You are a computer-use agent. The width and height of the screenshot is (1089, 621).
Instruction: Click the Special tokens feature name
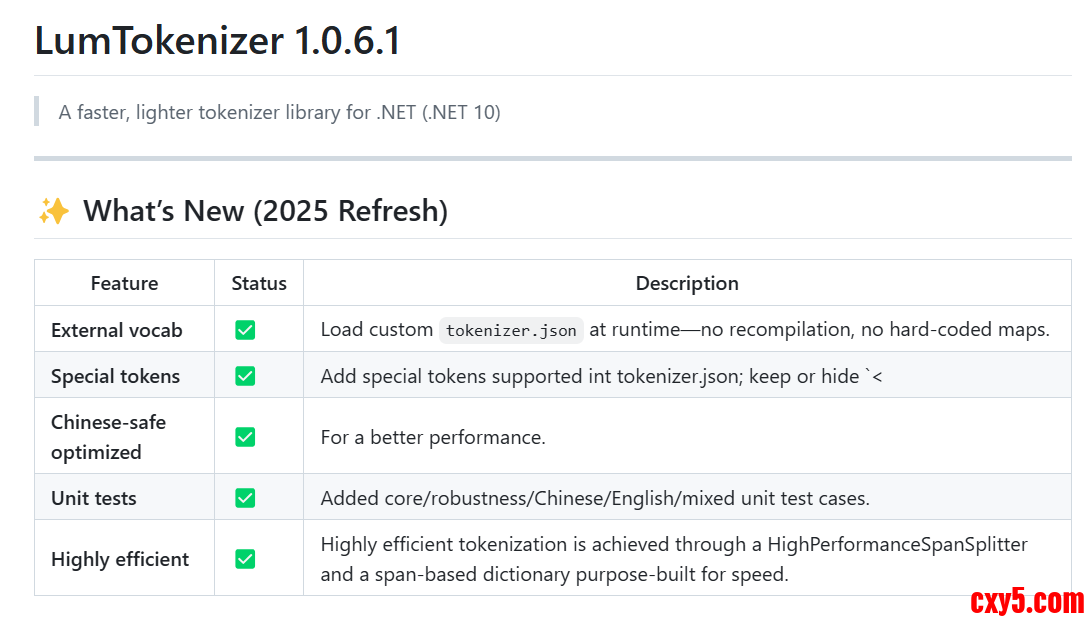[115, 376]
